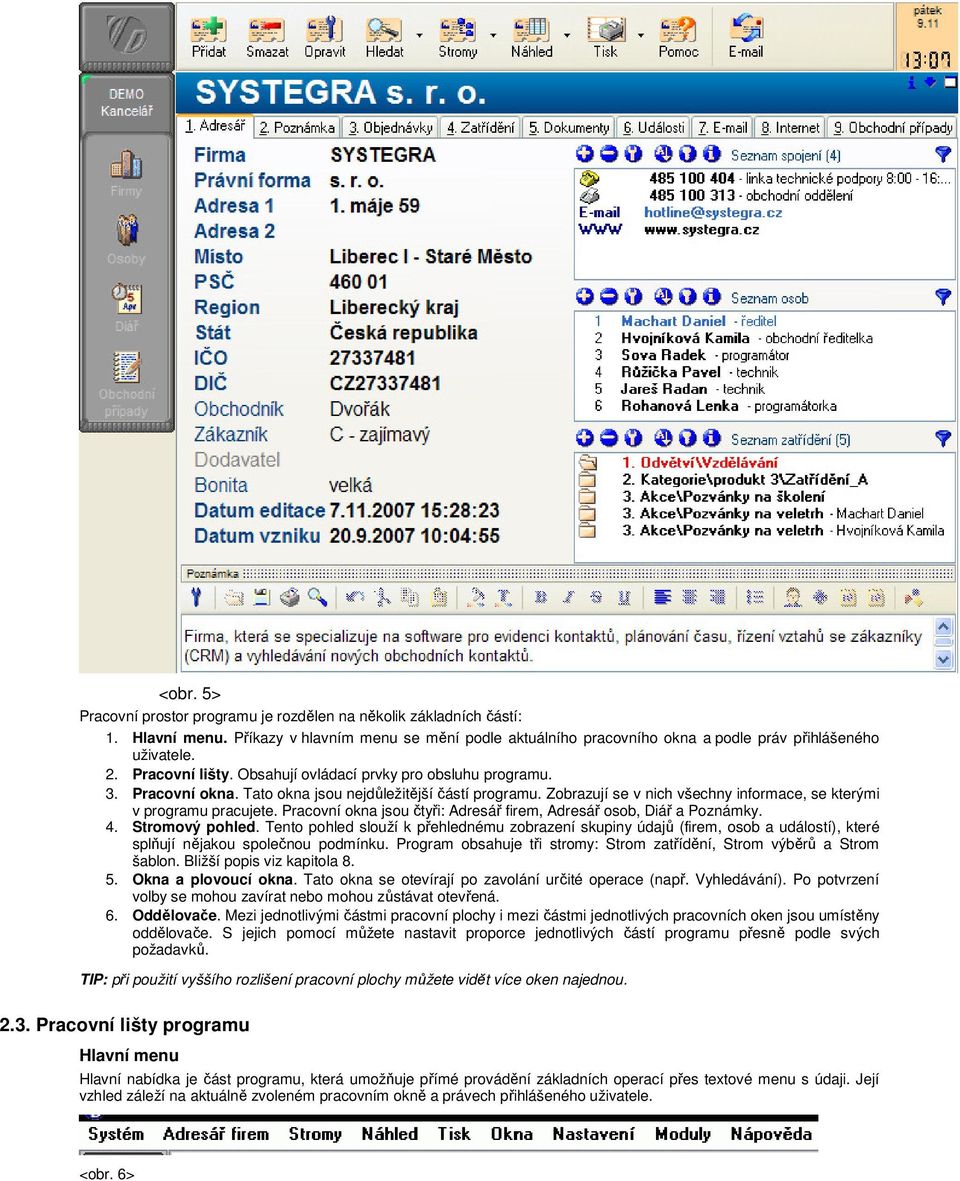
Task: Select 1. Odvětví\Vzdělávání classification row
Action: pyautogui.click(x=699, y=462)
